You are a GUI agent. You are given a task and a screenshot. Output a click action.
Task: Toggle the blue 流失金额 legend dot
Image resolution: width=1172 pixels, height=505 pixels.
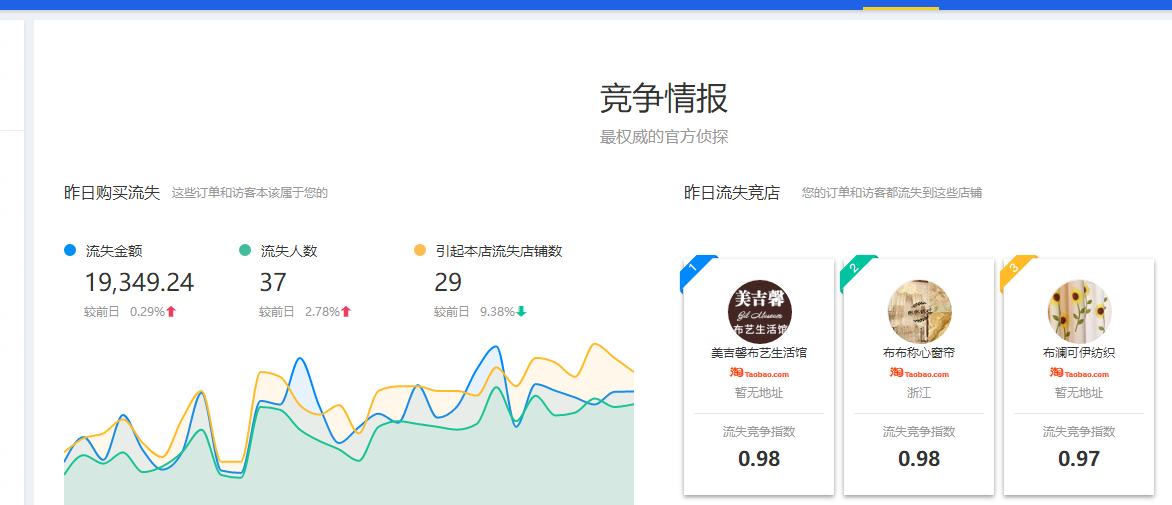[70, 250]
